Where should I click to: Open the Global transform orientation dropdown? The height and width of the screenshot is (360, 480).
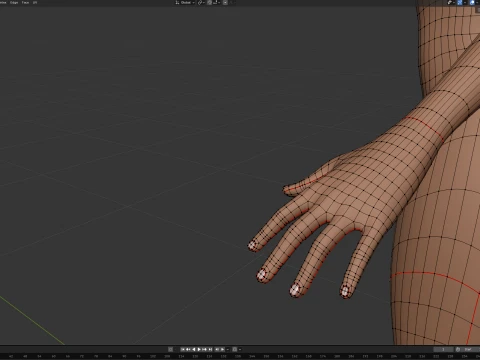click(x=185, y=2)
